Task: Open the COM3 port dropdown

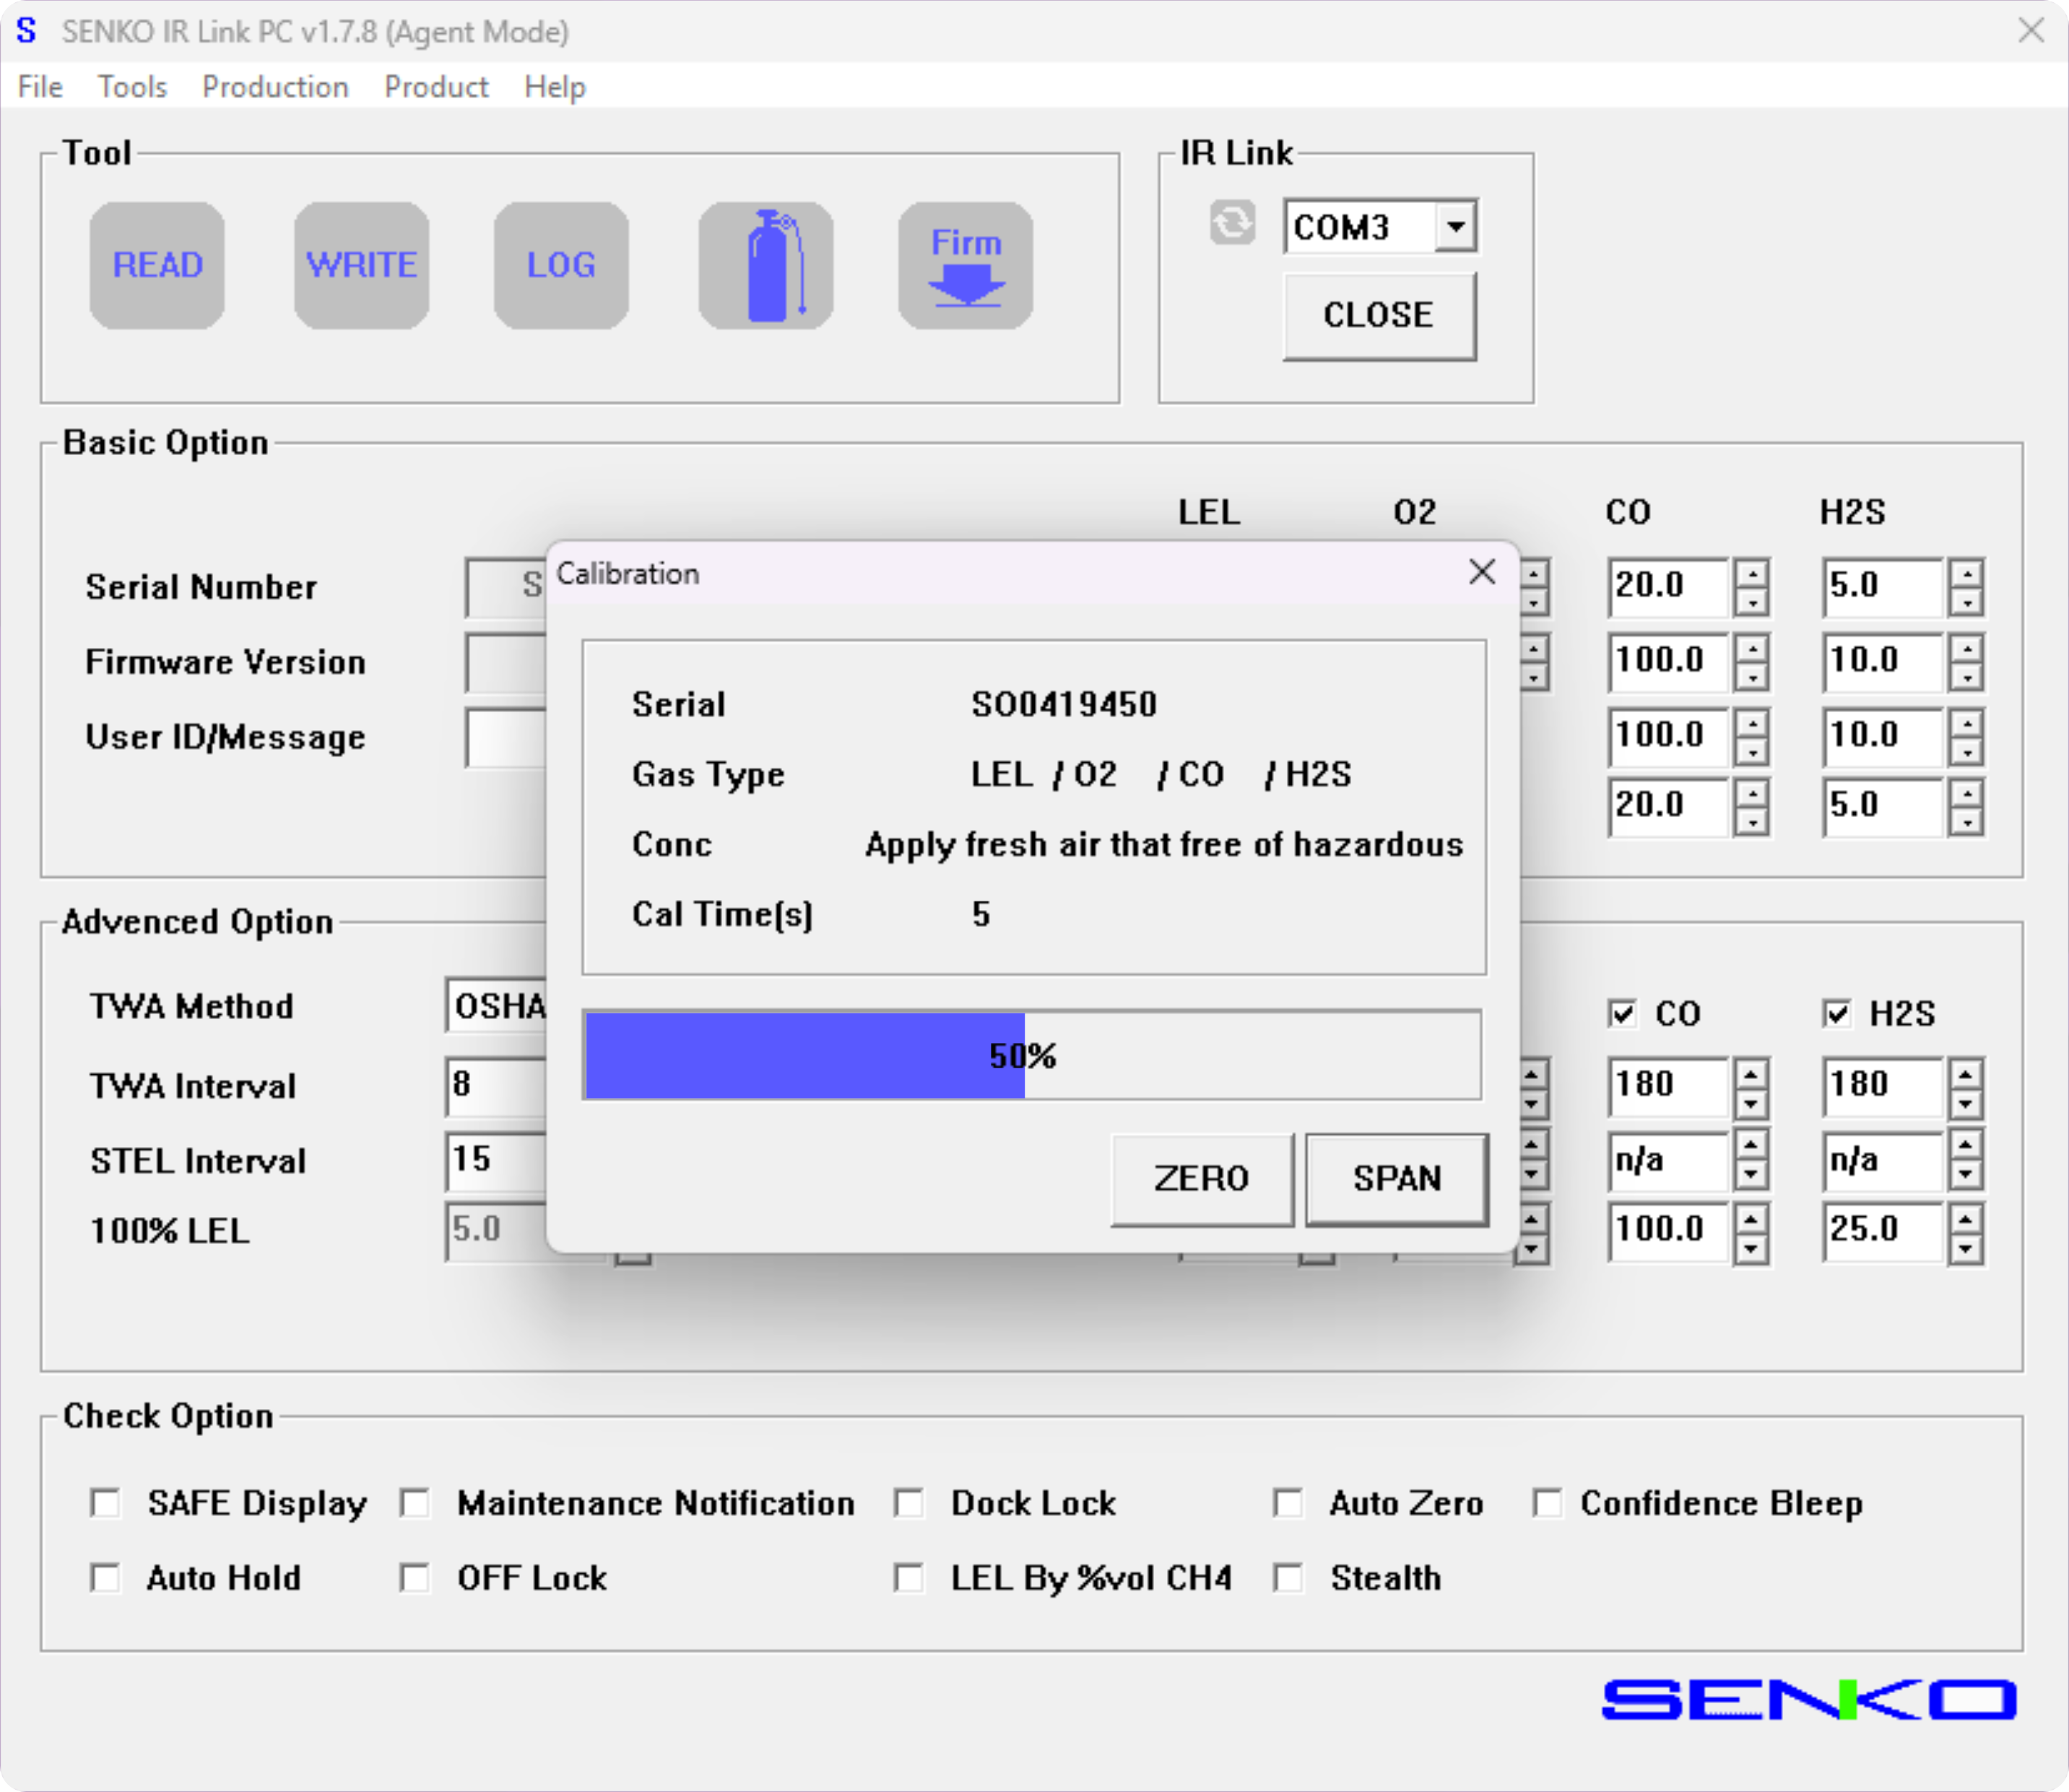Action: 1456,226
